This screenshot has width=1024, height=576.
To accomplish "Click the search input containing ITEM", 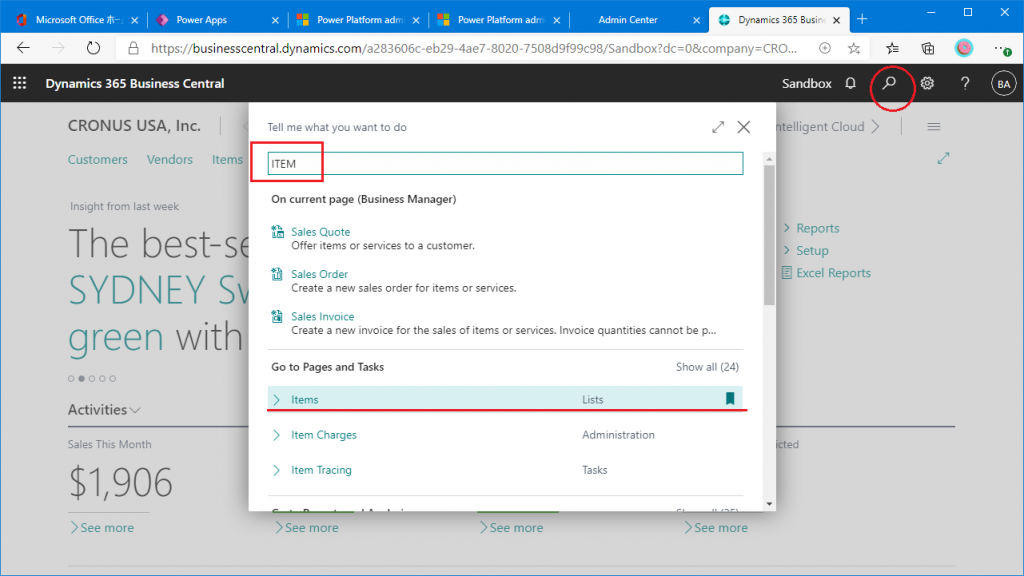I will 505,163.
